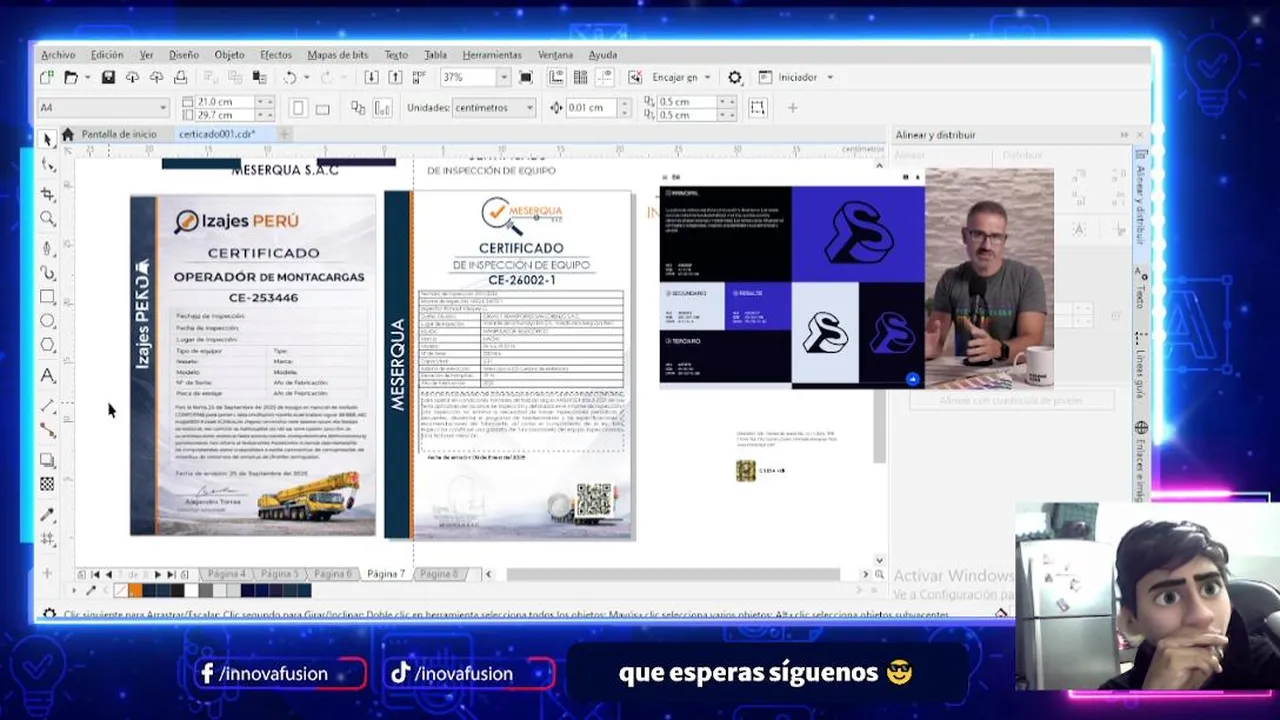
Task: Select the Crop tool
Action: point(47,193)
